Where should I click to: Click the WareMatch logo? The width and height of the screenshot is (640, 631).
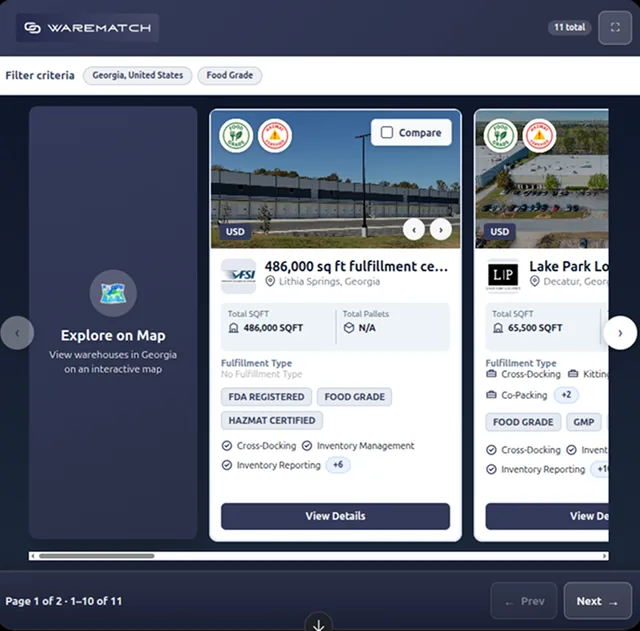(x=87, y=28)
